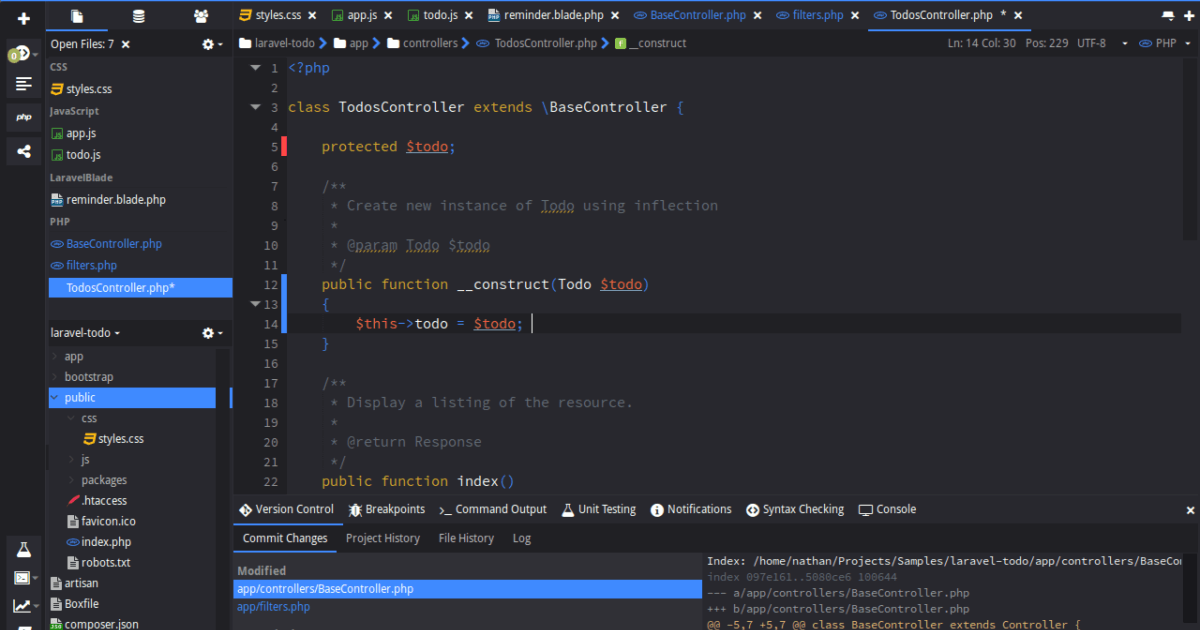The width and height of the screenshot is (1200, 630).
Task: Expand the bootstrap folder in project tree
Action: coord(54,377)
